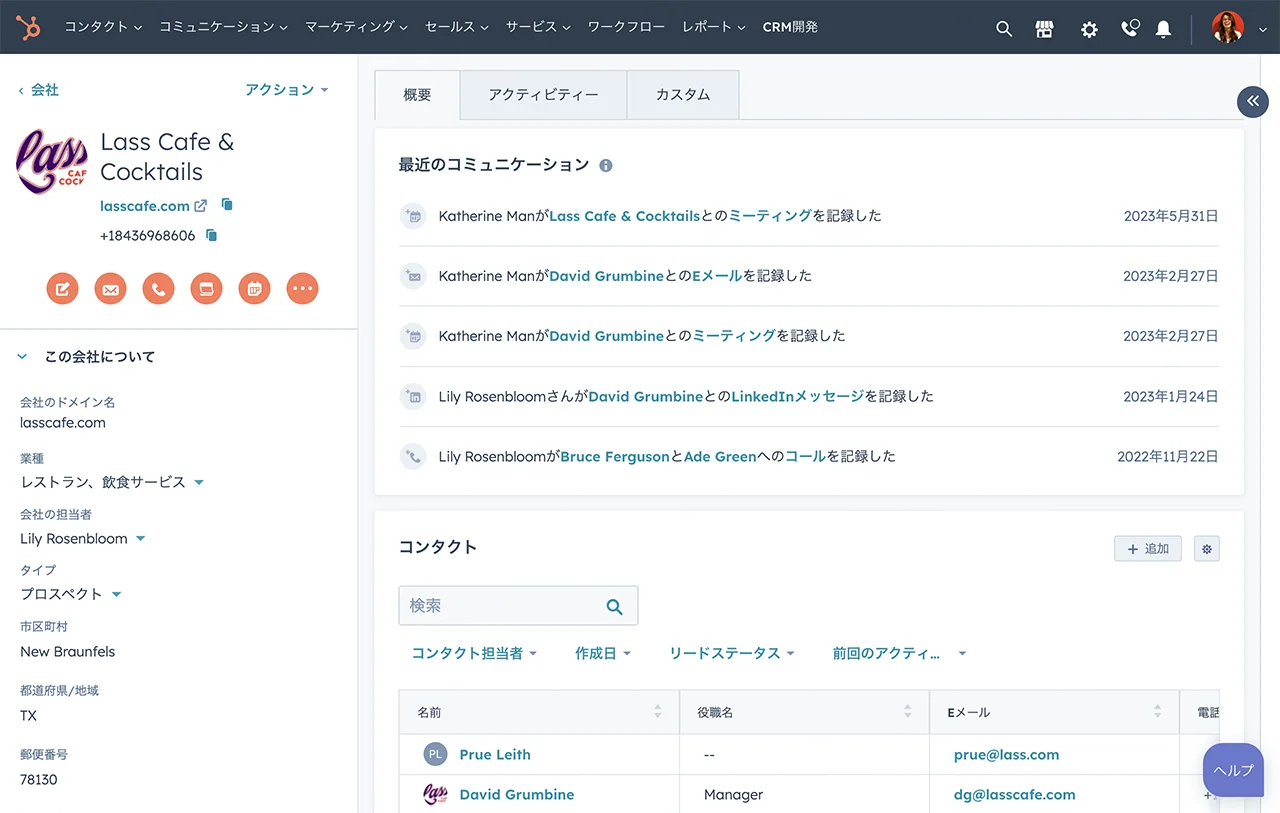Click the orange call action icon

(158, 289)
